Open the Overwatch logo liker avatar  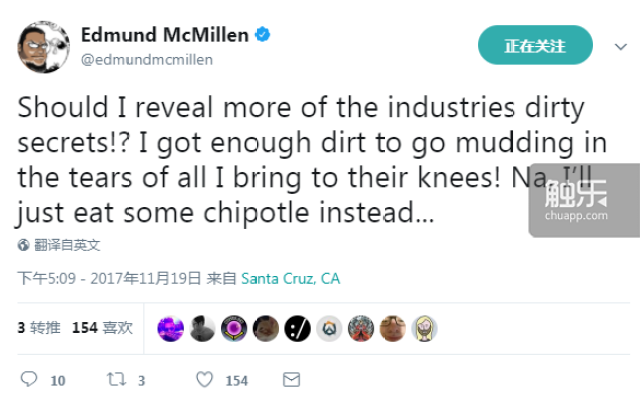click(x=328, y=327)
